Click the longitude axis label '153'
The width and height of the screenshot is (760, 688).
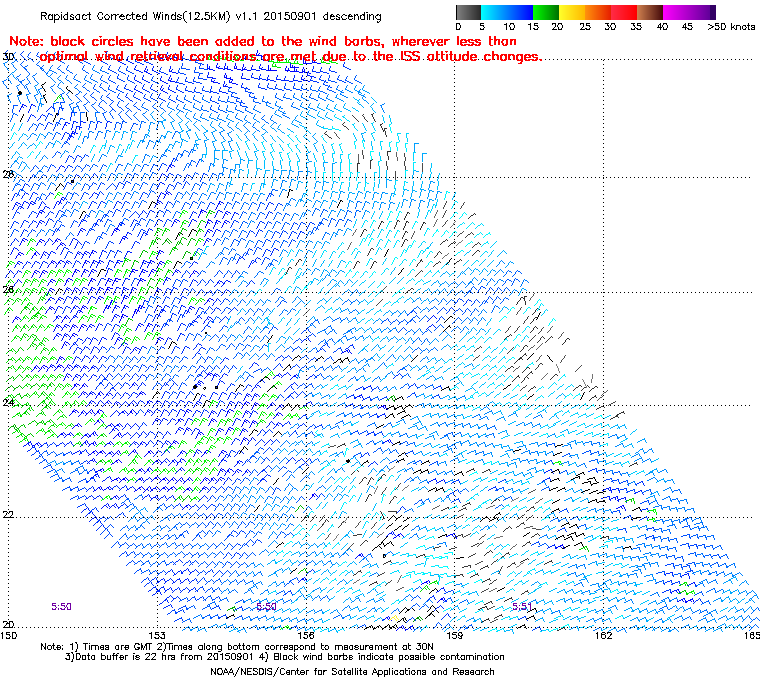(x=157, y=636)
